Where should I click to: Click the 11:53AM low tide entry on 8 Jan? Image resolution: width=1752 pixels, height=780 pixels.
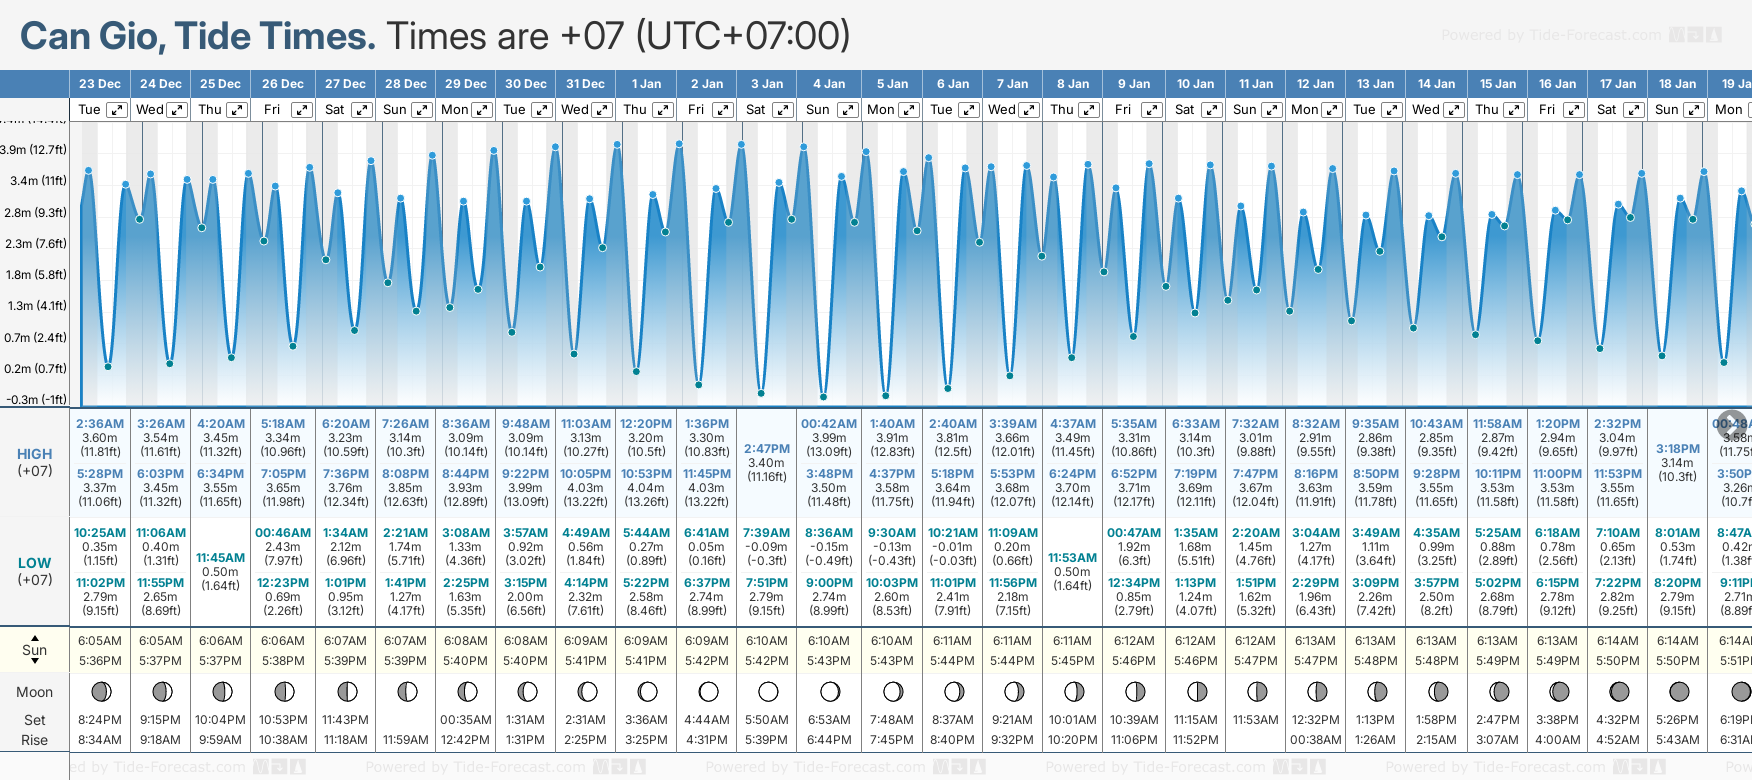(1072, 558)
